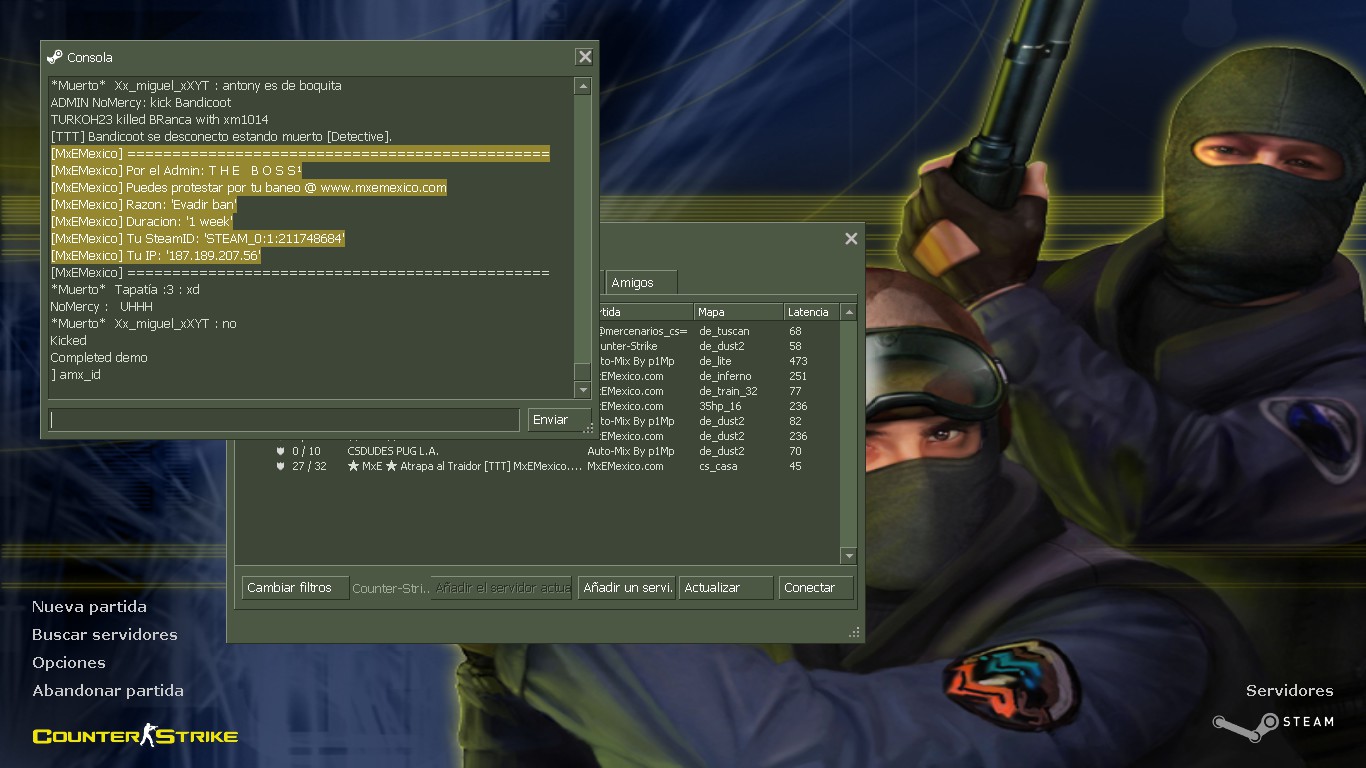
Task: Click the 'Por el Admin: T H E B O S S' line
Action: (177, 171)
